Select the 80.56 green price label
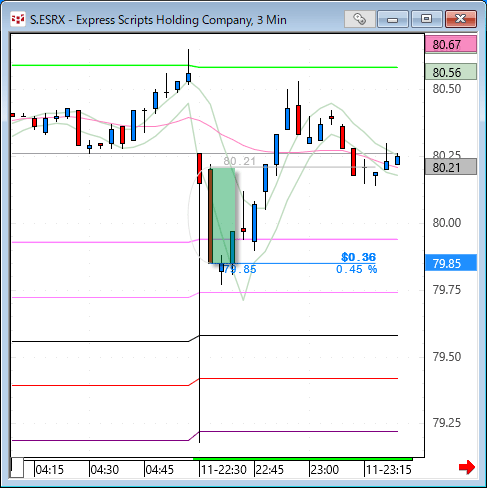This screenshot has height=488, width=487. click(x=451, y=72)
